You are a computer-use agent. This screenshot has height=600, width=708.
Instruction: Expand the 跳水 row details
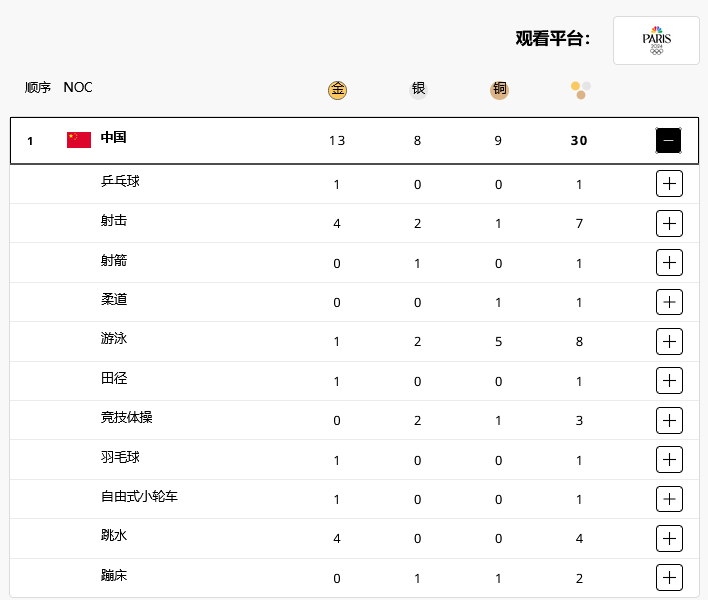click(669, 538)
